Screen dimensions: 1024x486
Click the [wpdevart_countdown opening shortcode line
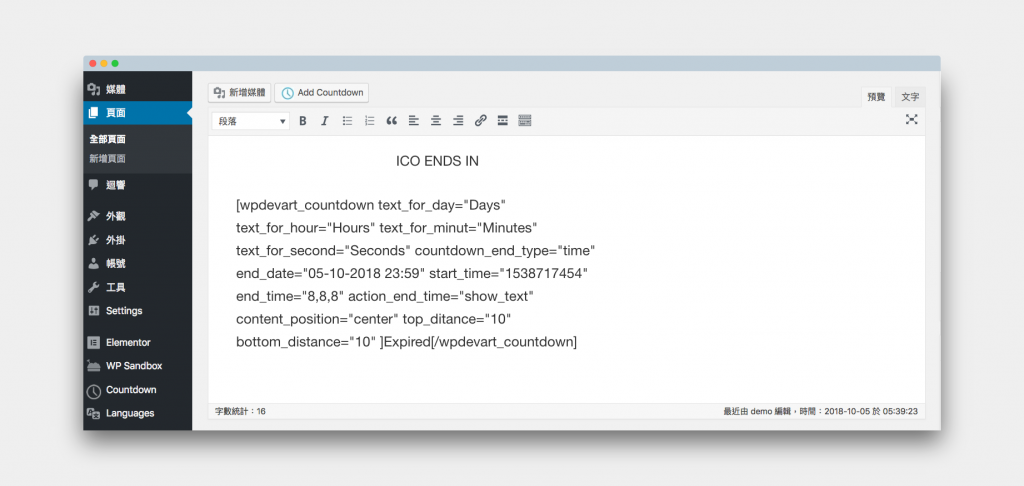coord(371,205)
